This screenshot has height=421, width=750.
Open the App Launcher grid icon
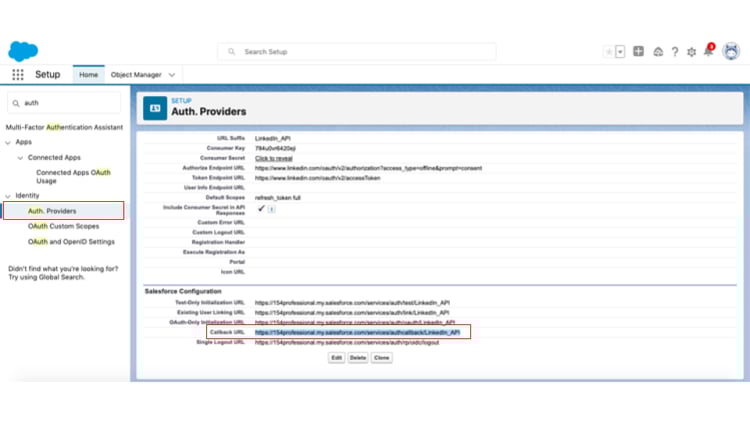pyautogui.click(x=18, y=75)
